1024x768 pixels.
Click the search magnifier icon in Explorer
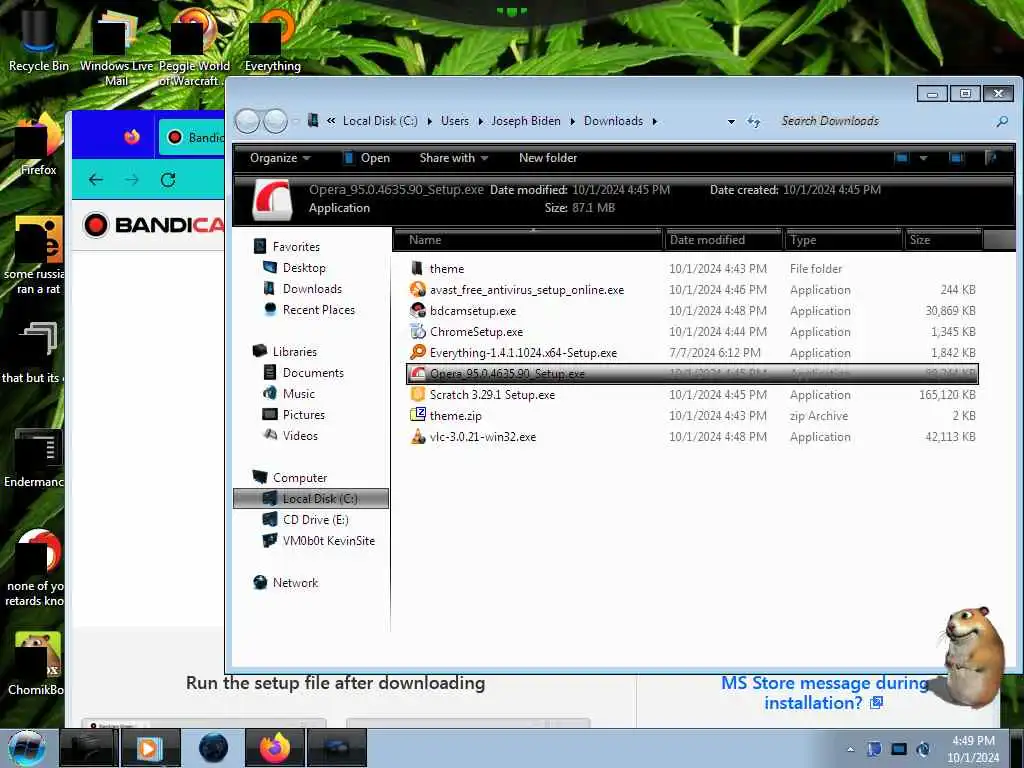point(1002,121)
